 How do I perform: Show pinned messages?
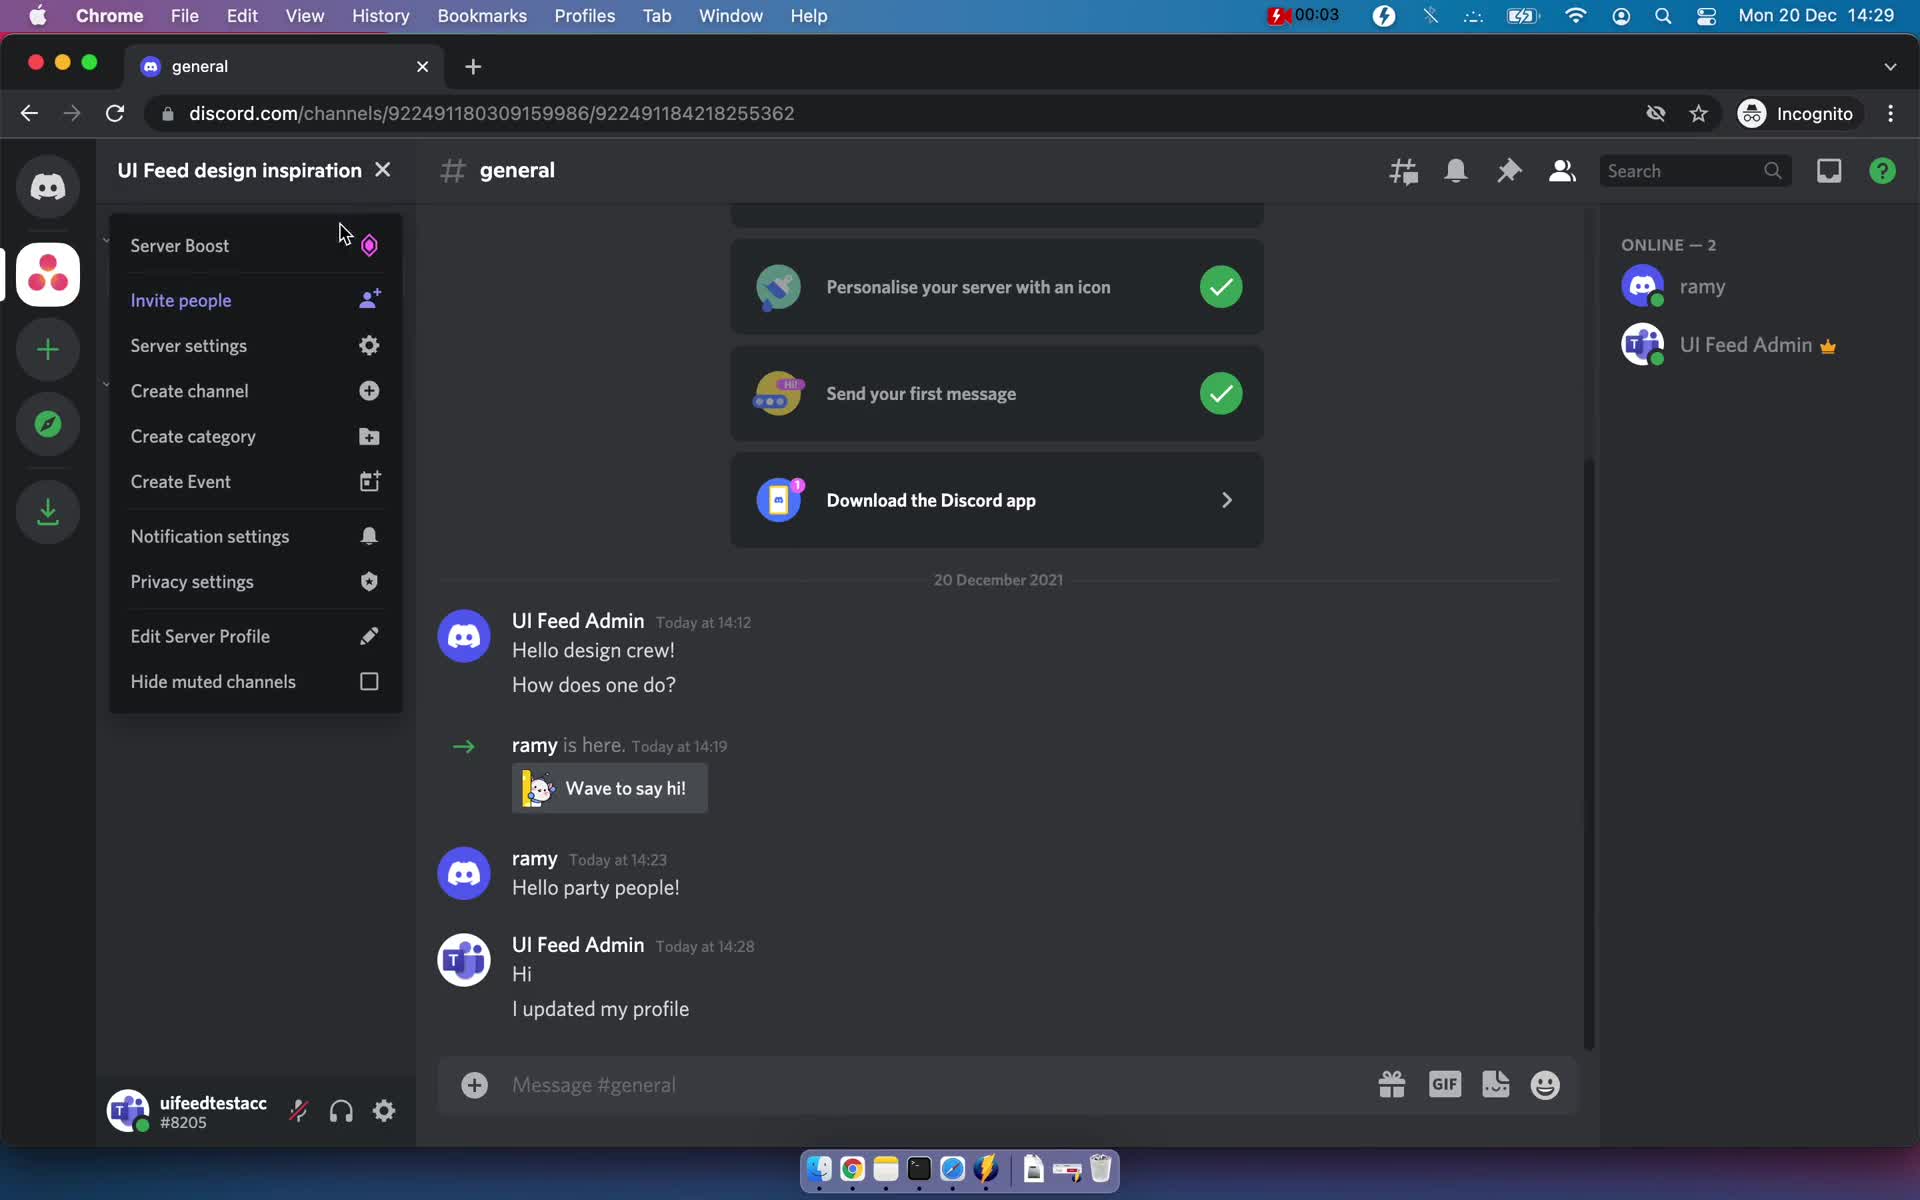pos(1509,171)
